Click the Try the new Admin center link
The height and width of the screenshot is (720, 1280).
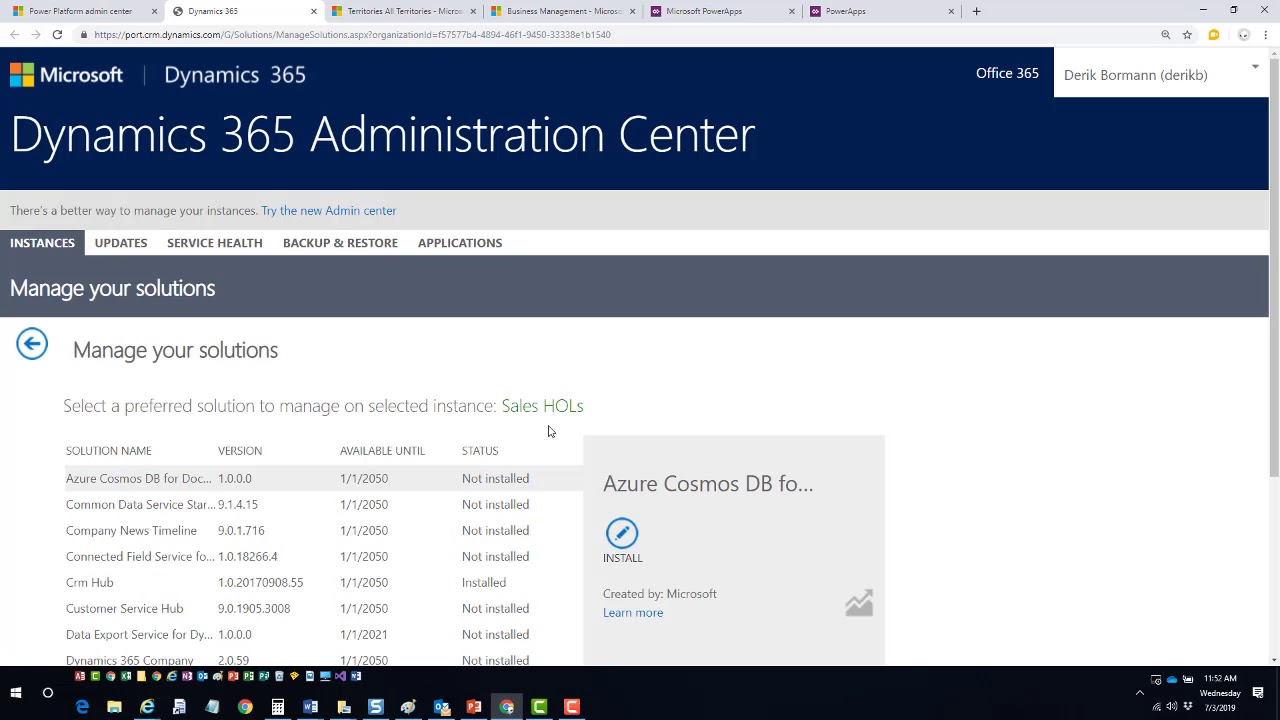tap(328, 211)
